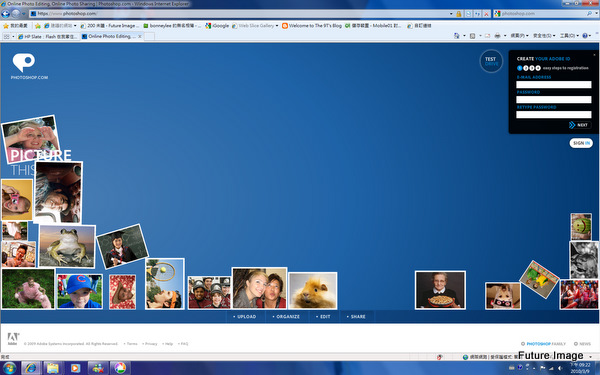Expand the address bar dropdown arrow
600x375 pixels.
tap(451, 14)
